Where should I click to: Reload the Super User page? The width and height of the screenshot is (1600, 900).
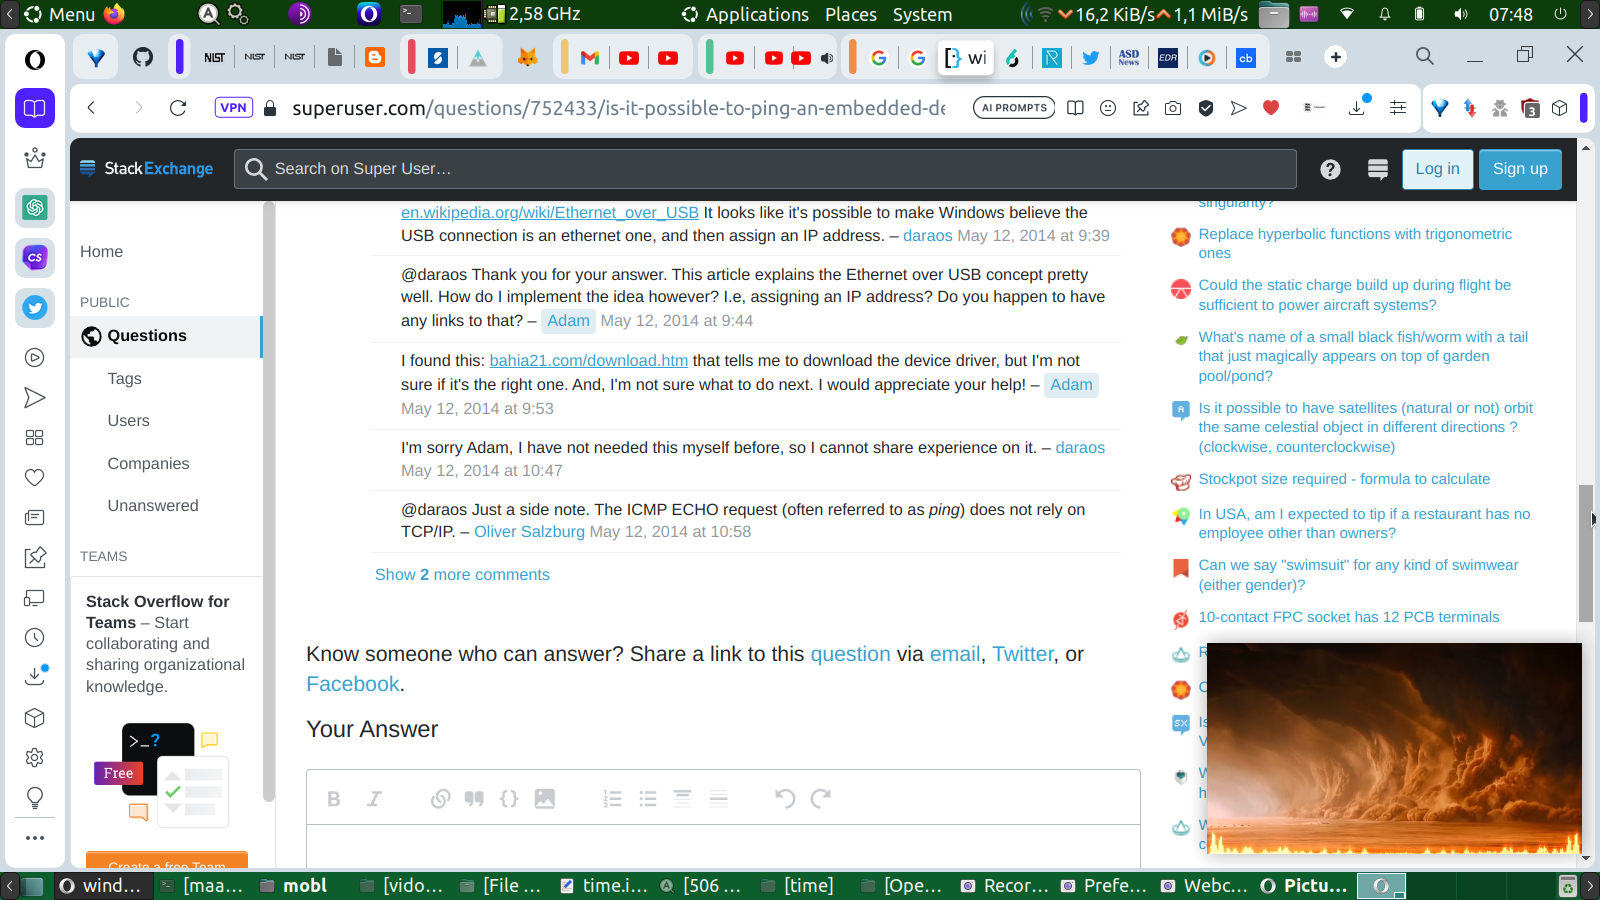pos(178,108)
